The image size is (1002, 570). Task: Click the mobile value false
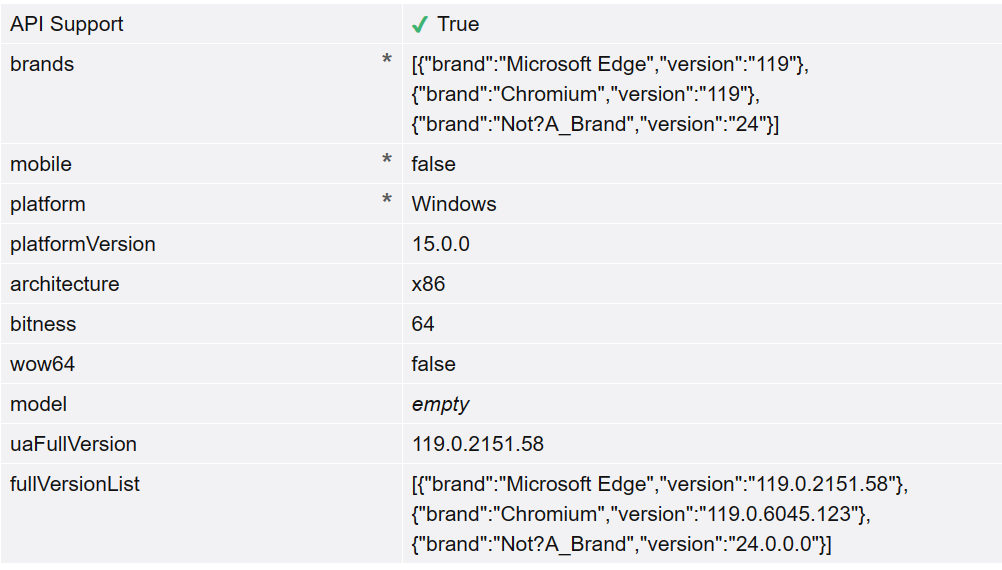coord(433,164)
